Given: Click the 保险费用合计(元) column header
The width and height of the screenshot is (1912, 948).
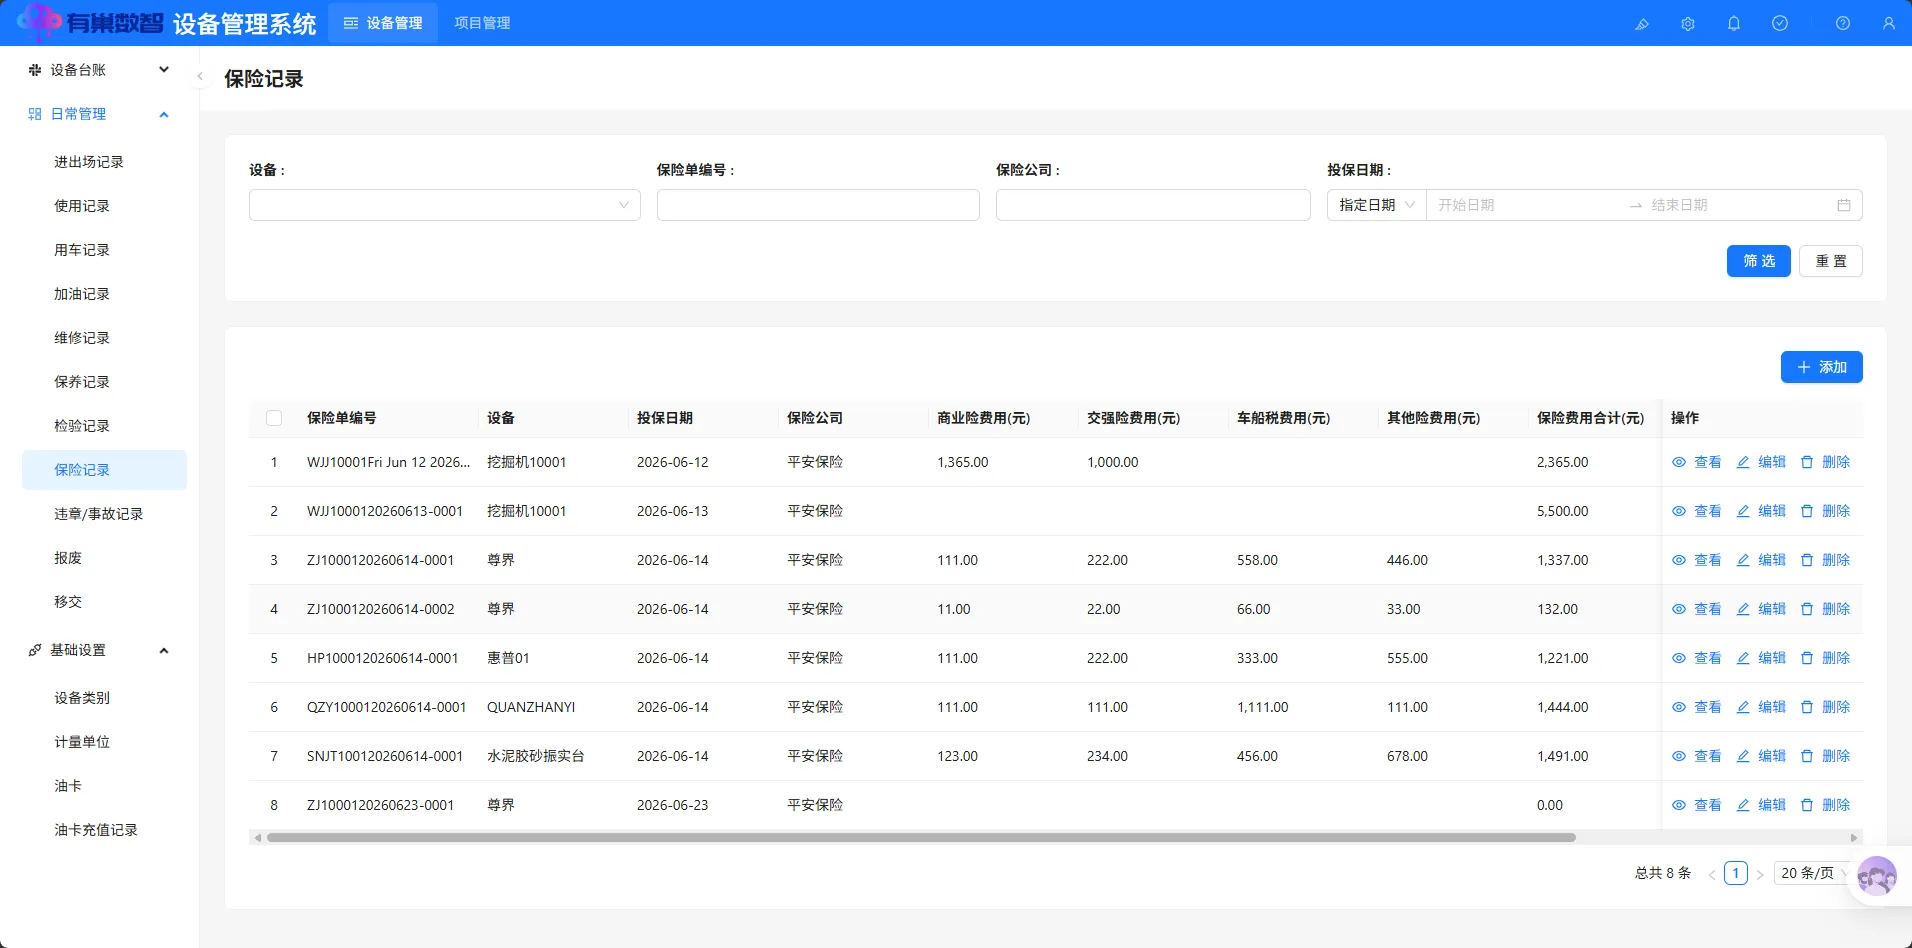Looking at the screenshot, I should pos(1590,418).
